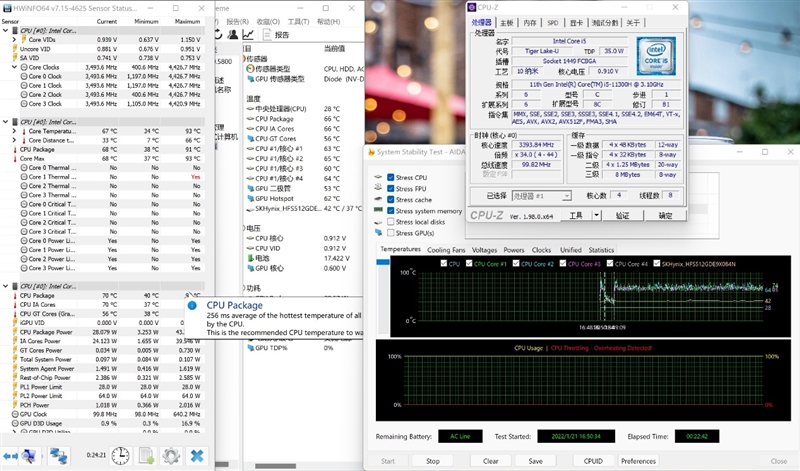Click AIDA64 toolbar graph chart icon
This screenshot has width=800, height=471.
pos(248,34)
